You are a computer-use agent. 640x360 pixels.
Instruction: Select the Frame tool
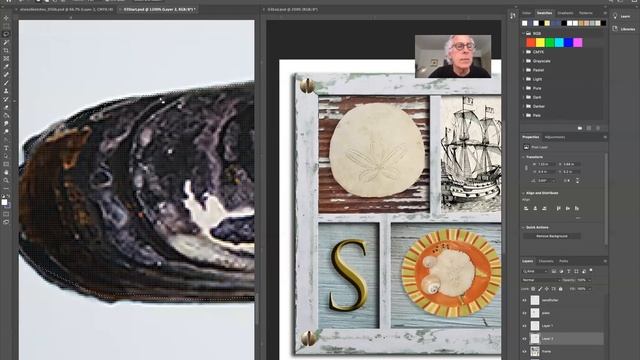click(x=6, y=59)
